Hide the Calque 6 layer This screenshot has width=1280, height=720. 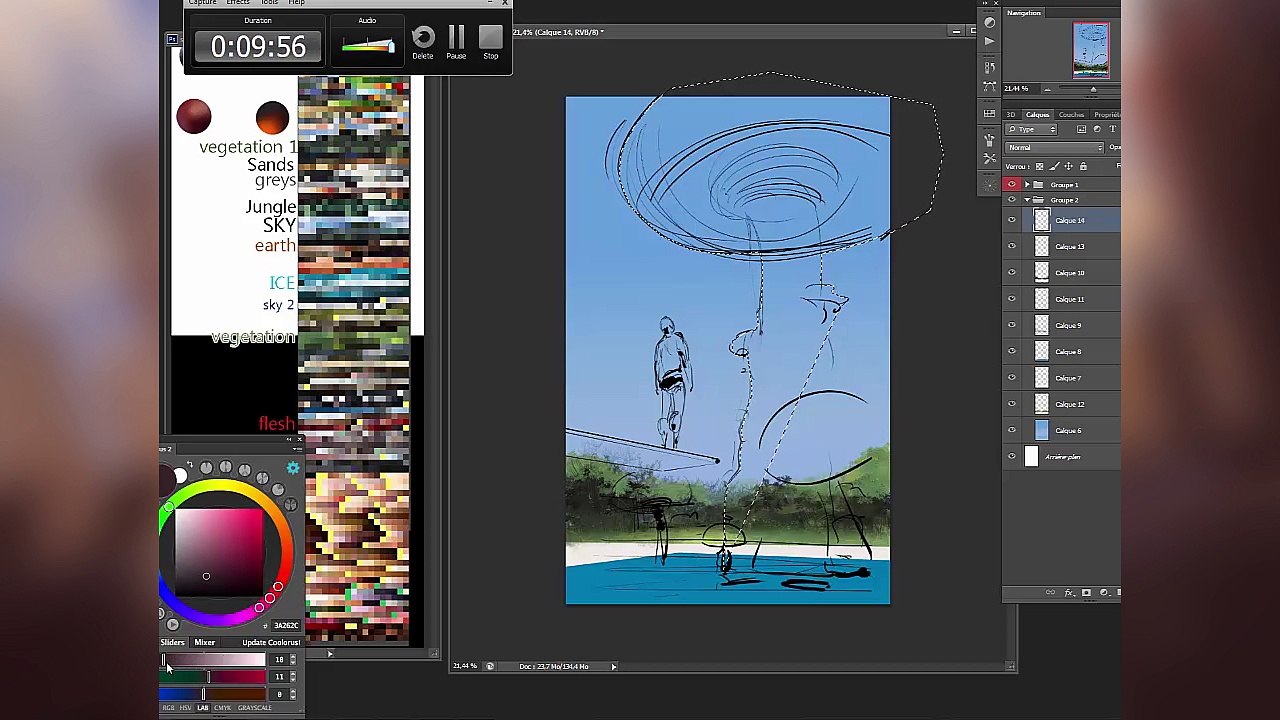(1012, 430)
